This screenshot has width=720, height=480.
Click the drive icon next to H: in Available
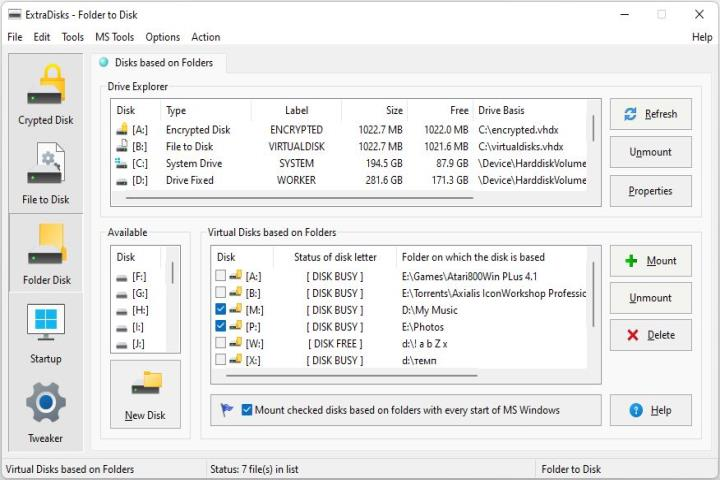coord(122,311)
